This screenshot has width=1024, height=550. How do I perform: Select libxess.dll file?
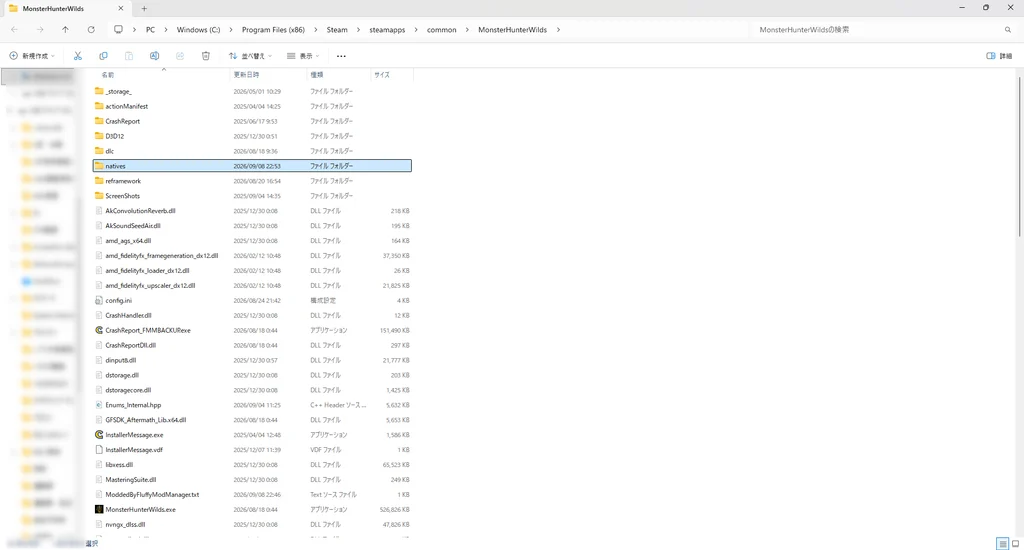[119, 465]
